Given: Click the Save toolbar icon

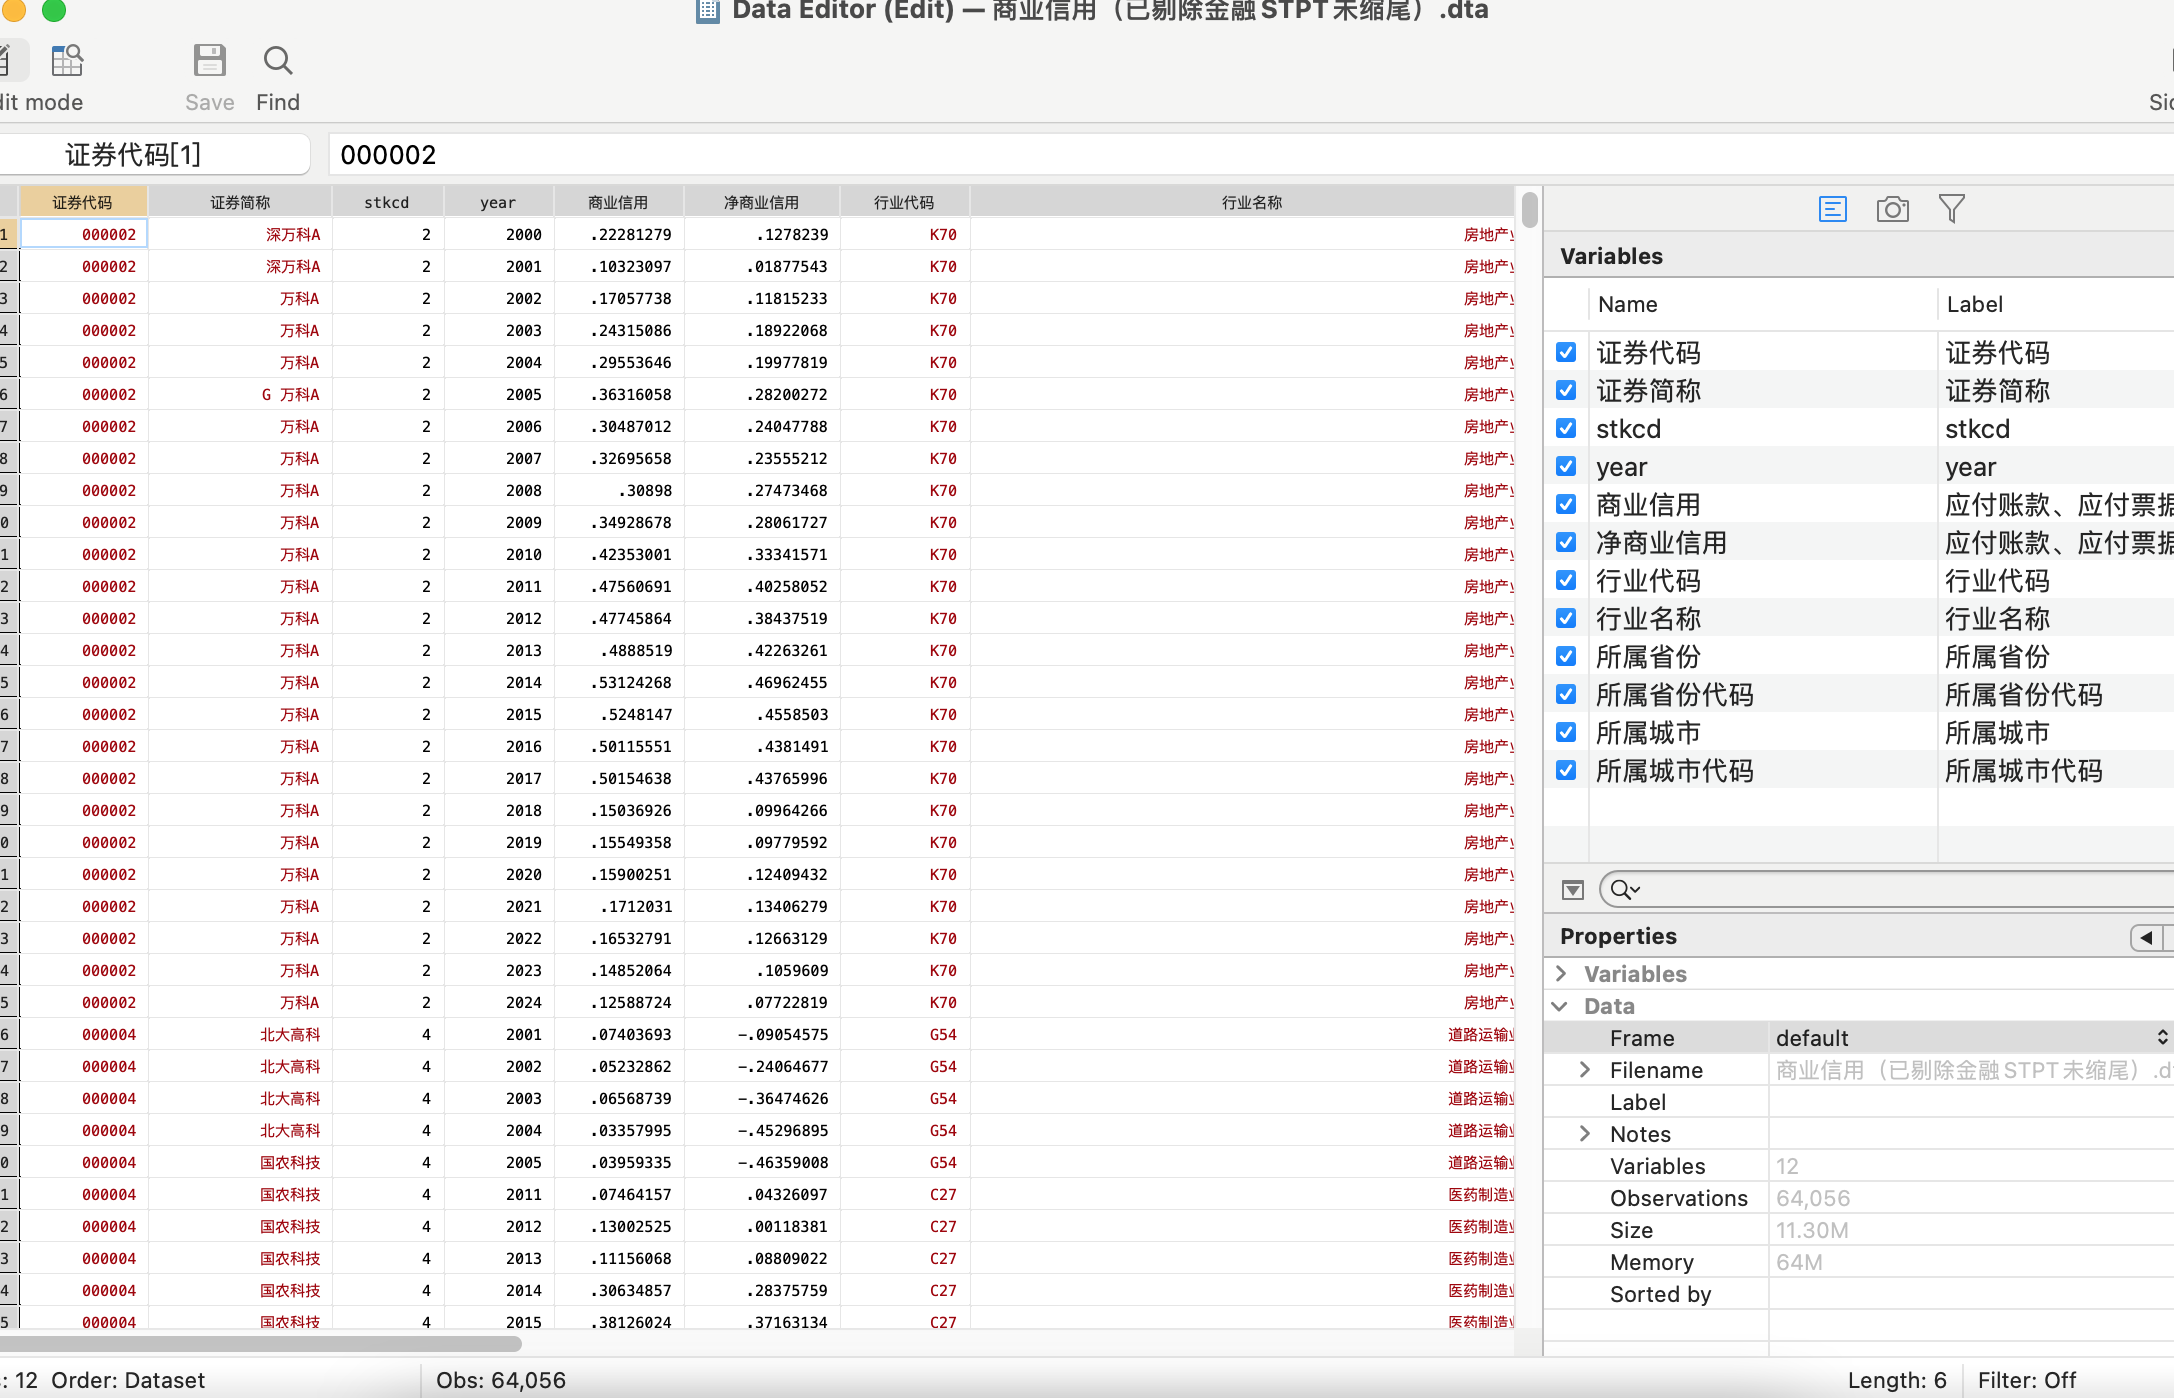Looking at the screenshot, I should click(209, 62).
